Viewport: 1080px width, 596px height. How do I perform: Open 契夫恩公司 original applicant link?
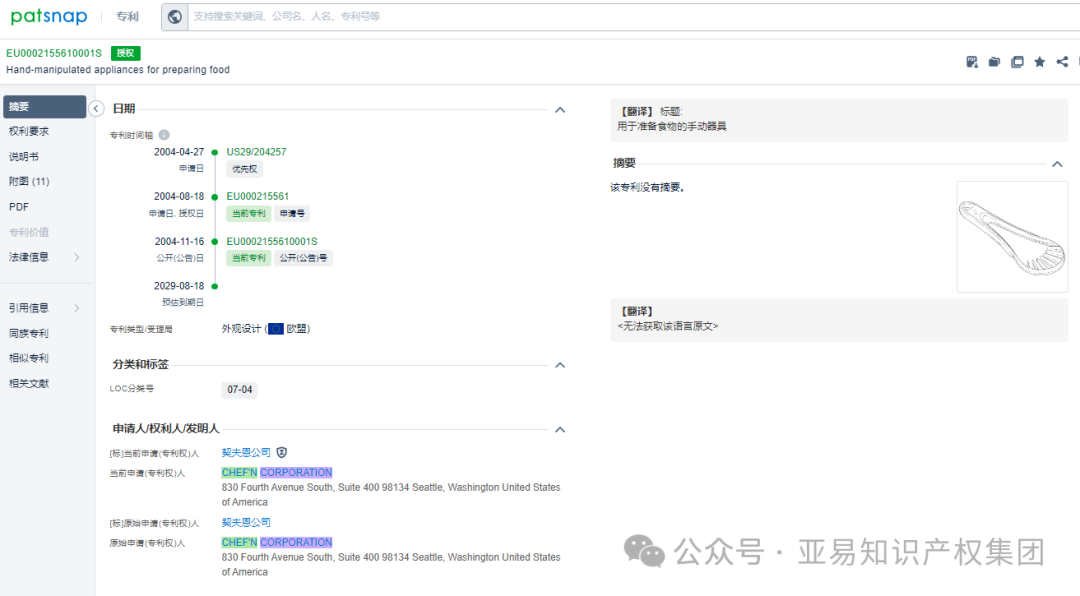click(x=246, y=522)
